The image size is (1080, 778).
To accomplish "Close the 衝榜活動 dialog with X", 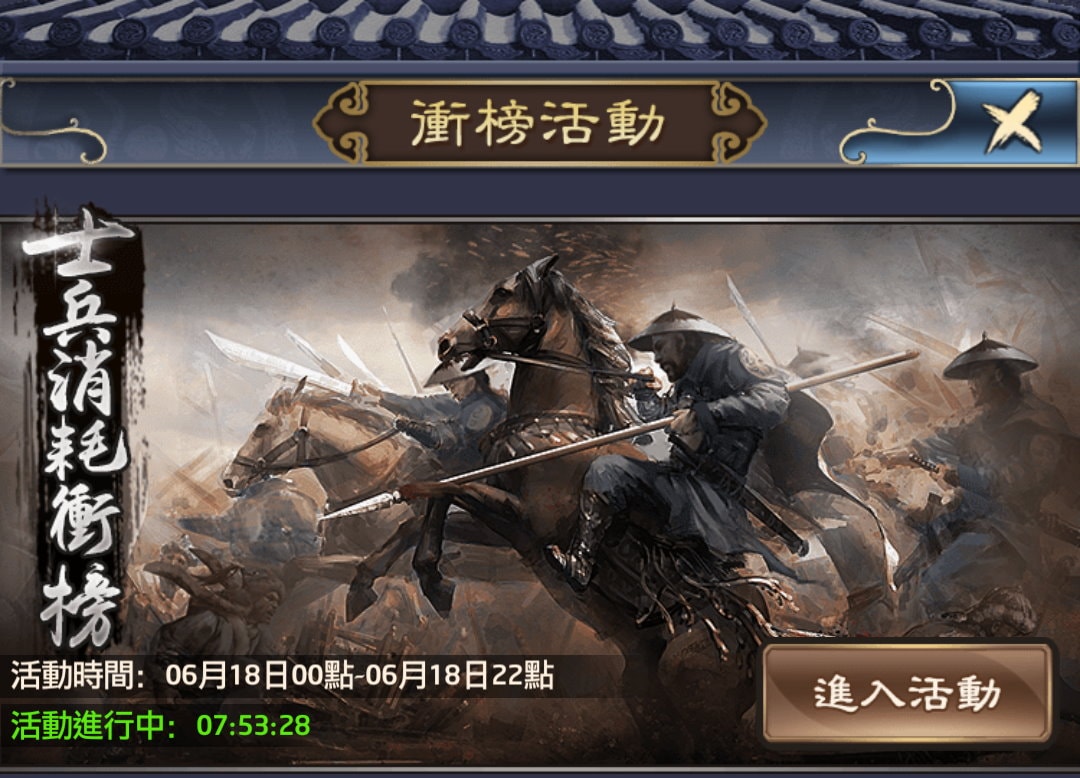I will point(1012,123).
